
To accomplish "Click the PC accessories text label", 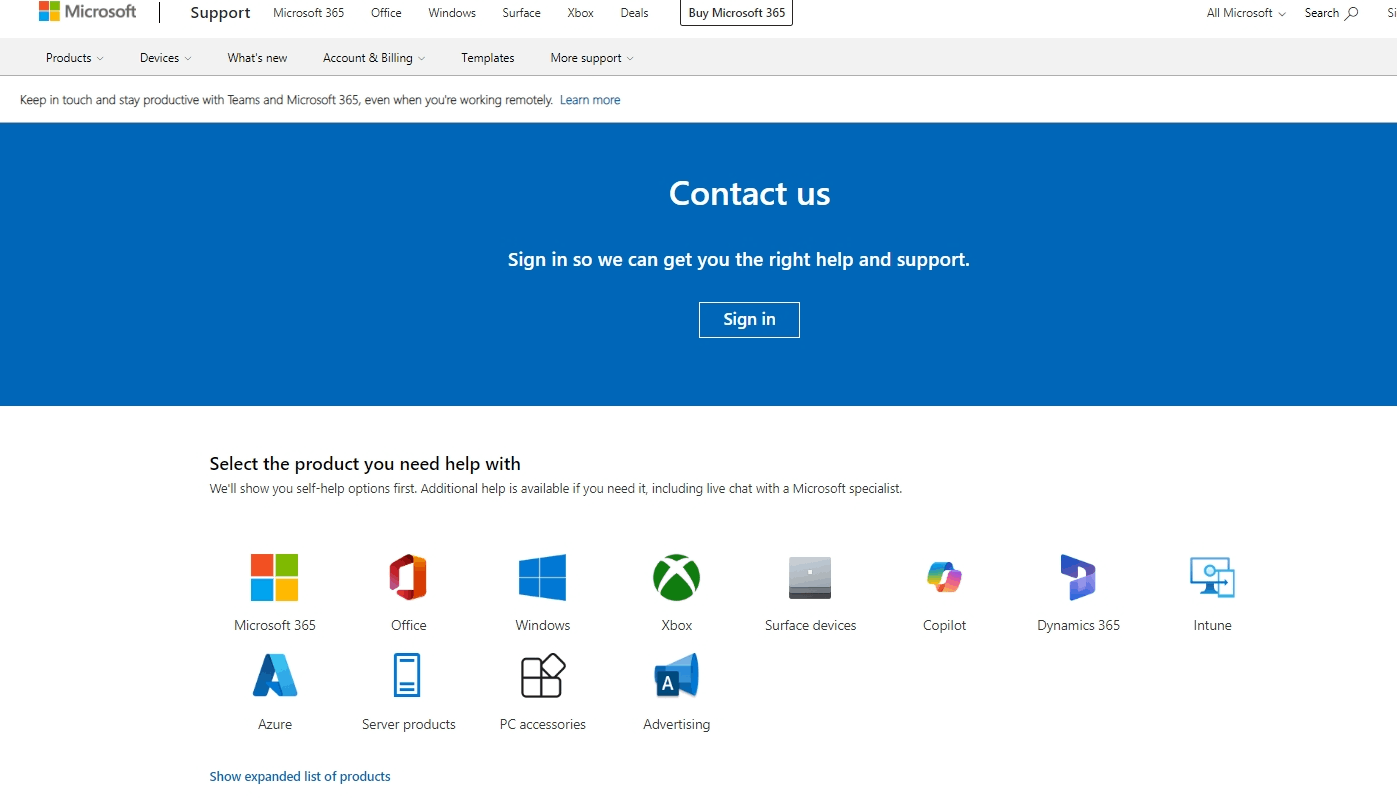I will [543, 724].
